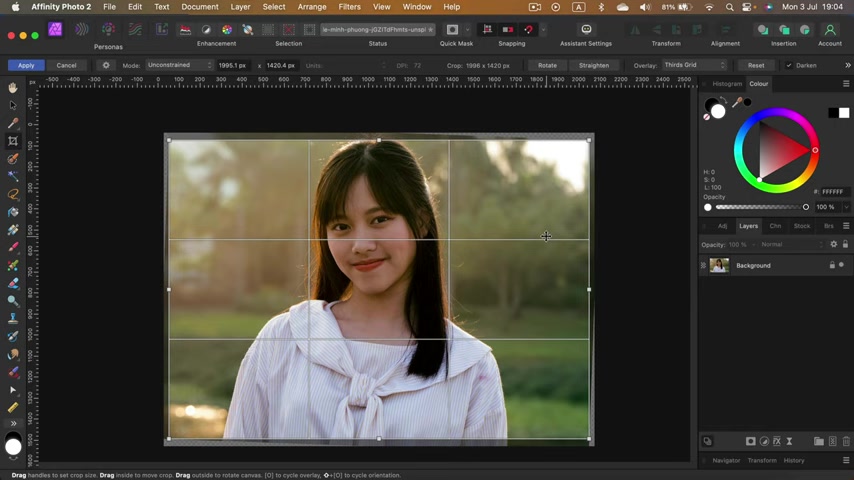Viewport: 854px width, 480px height.
Task: Open the Overlay Thirds Grid dropdown
Action: [695, 65]
